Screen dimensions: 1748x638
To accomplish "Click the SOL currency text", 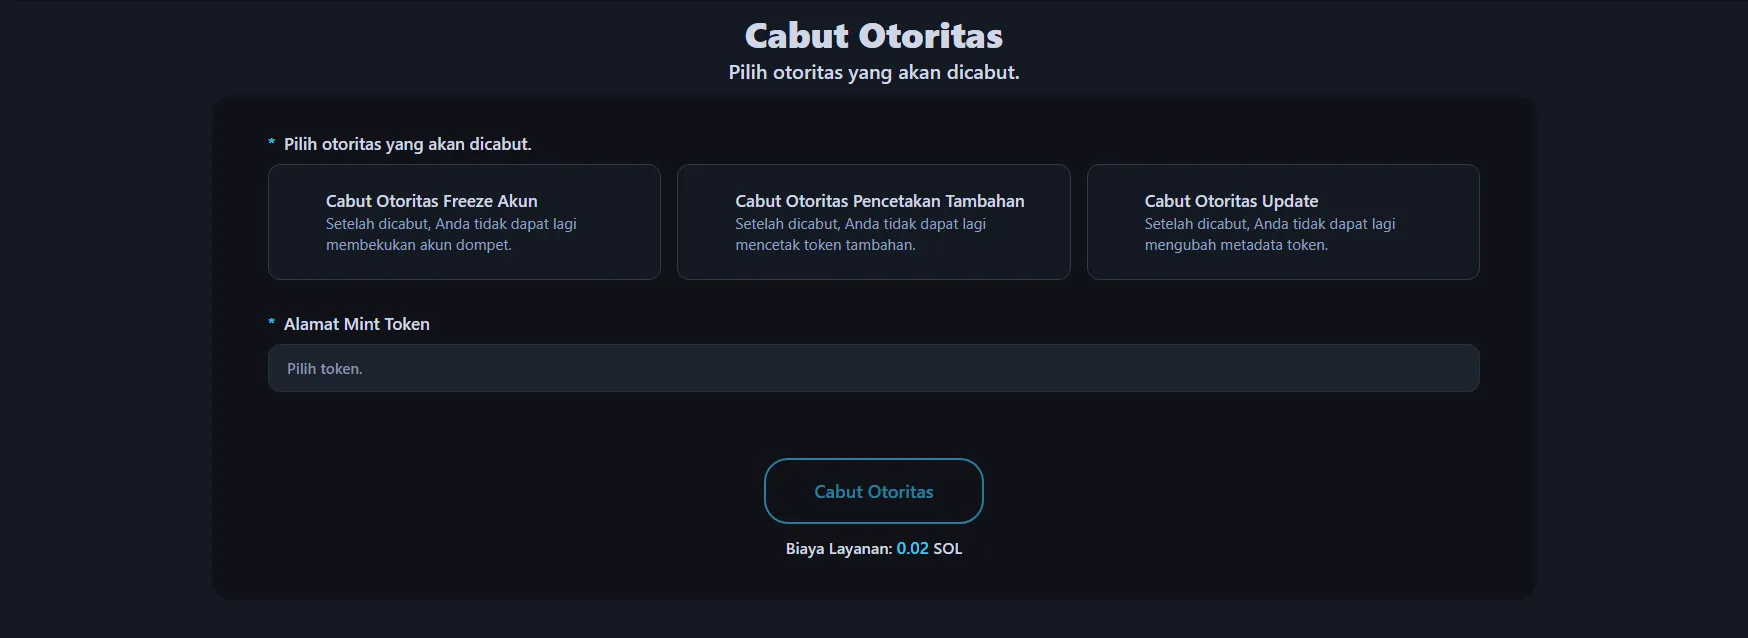I will [x=947, y=548].
